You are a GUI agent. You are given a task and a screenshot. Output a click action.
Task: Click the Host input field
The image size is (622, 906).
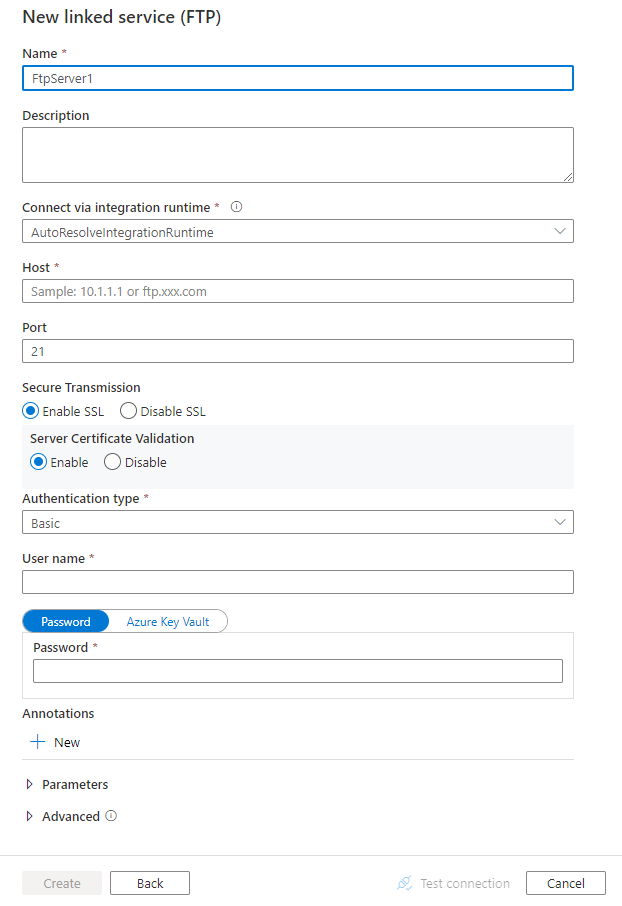(297, 290)
